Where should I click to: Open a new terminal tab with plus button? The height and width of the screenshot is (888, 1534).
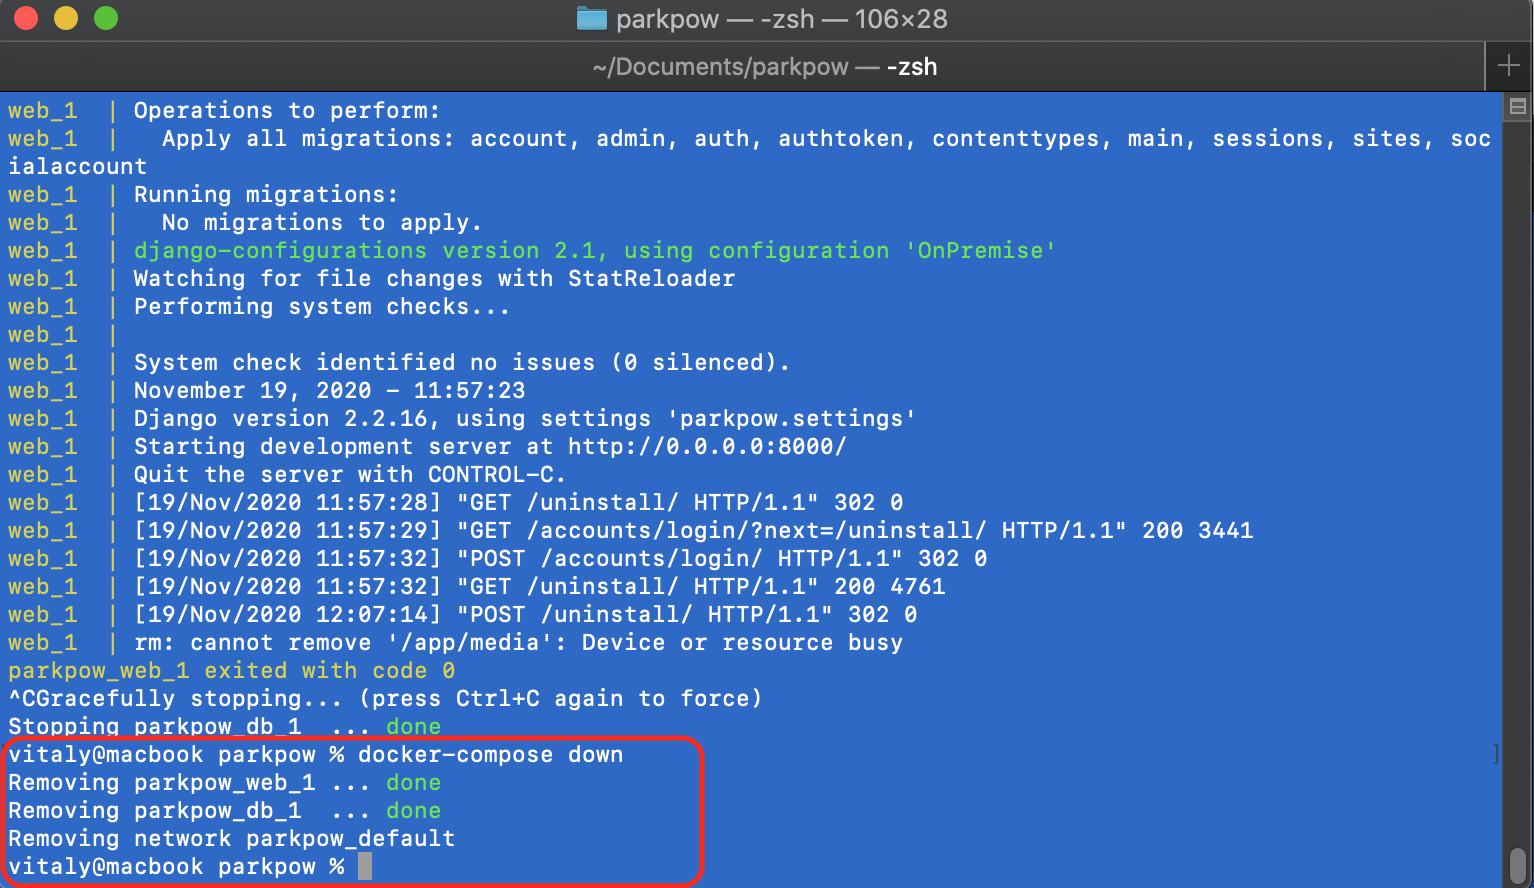(1509, 67)
